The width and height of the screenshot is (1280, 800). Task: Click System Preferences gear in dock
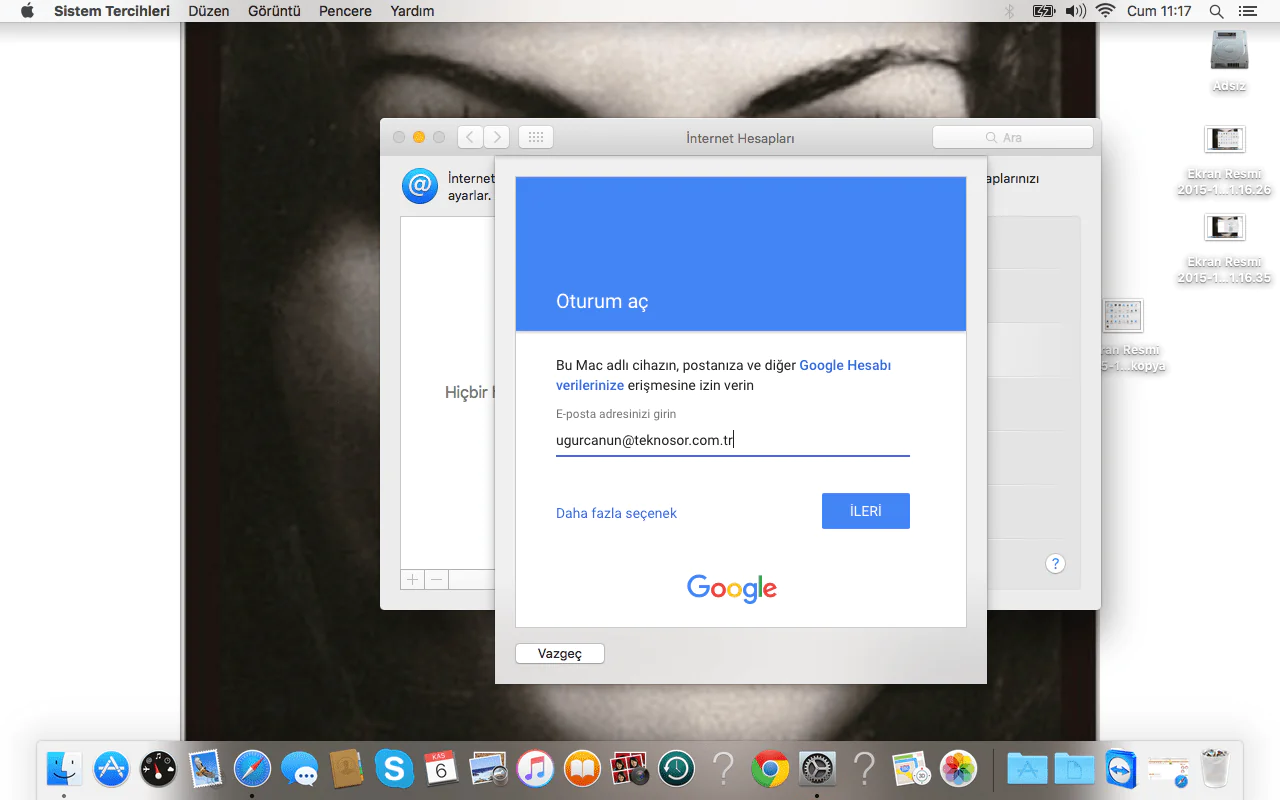(x=817, y=768)
